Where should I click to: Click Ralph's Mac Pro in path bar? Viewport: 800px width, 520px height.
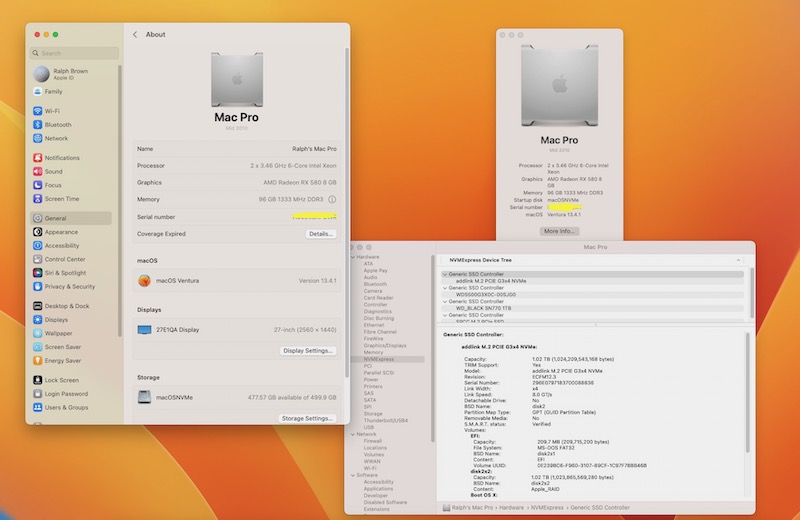coord(468,508)
